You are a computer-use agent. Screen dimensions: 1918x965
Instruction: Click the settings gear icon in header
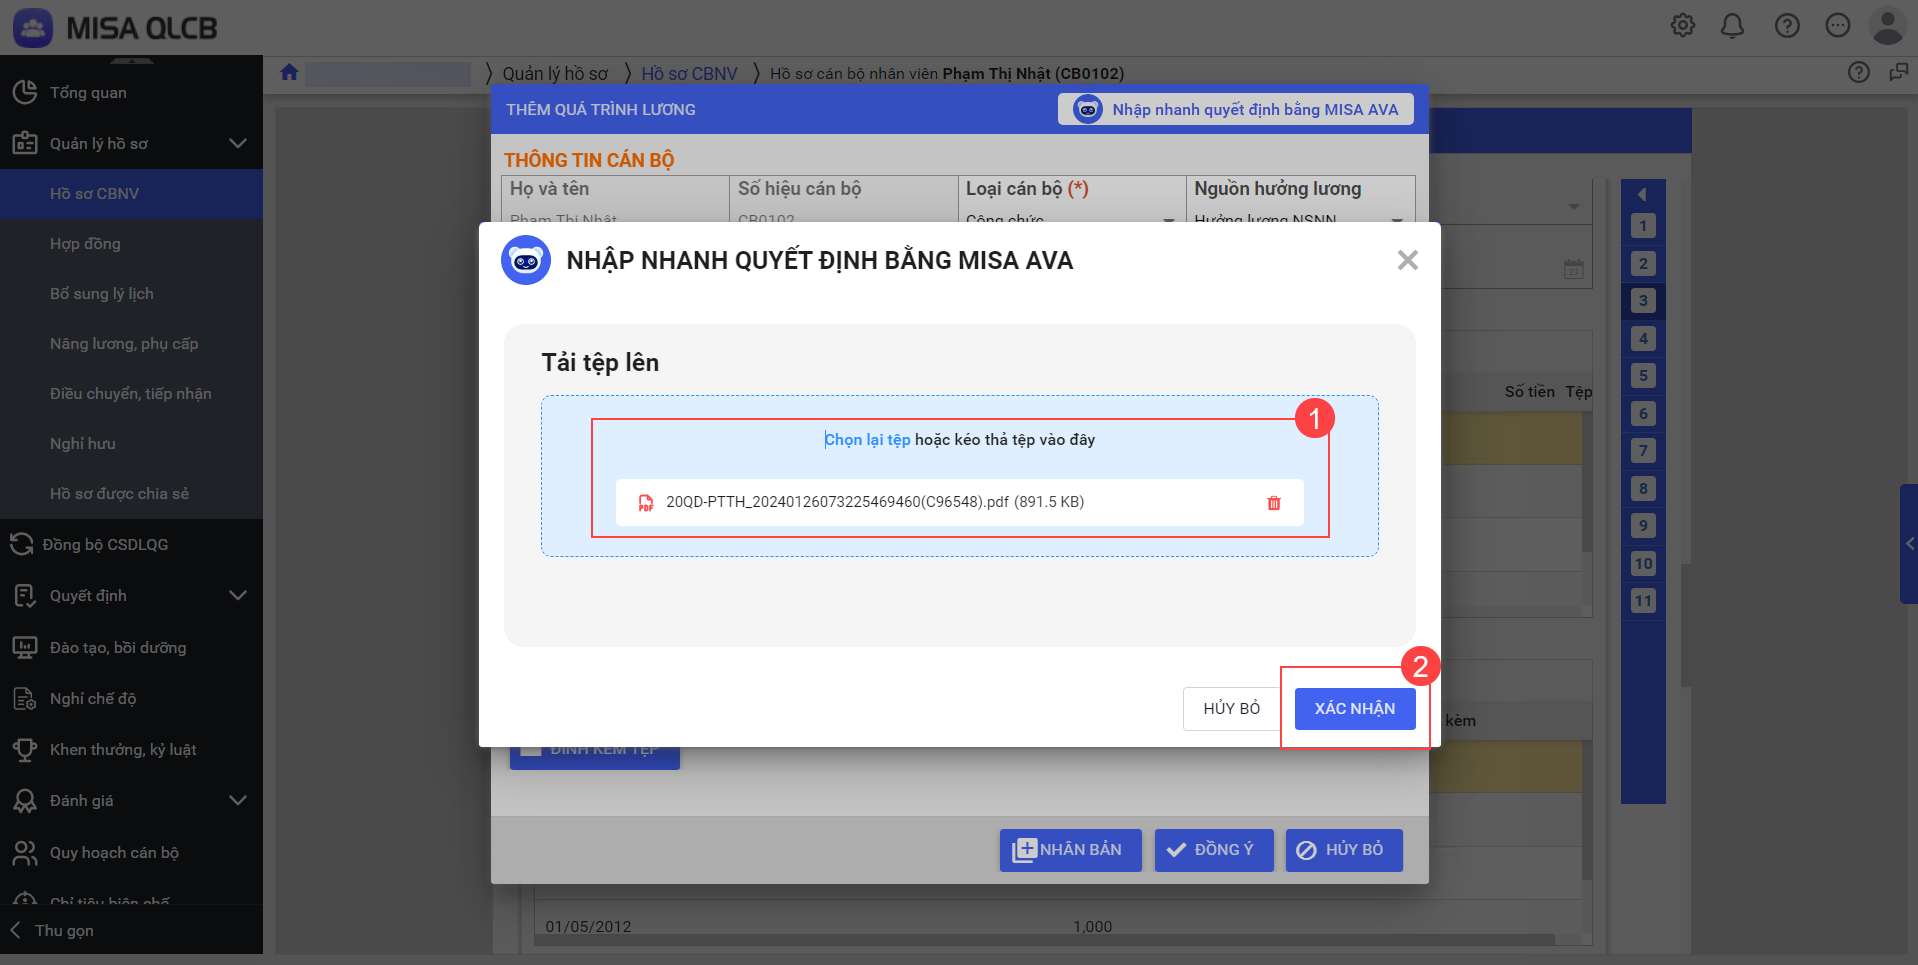[1683, 26]
